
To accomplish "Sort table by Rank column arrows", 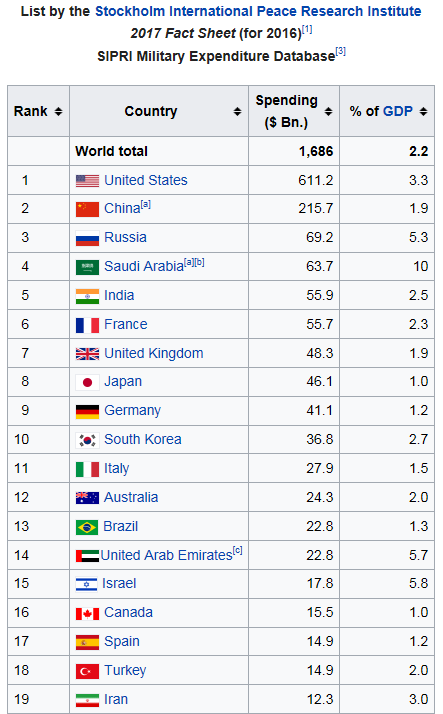I will (58, 112).
